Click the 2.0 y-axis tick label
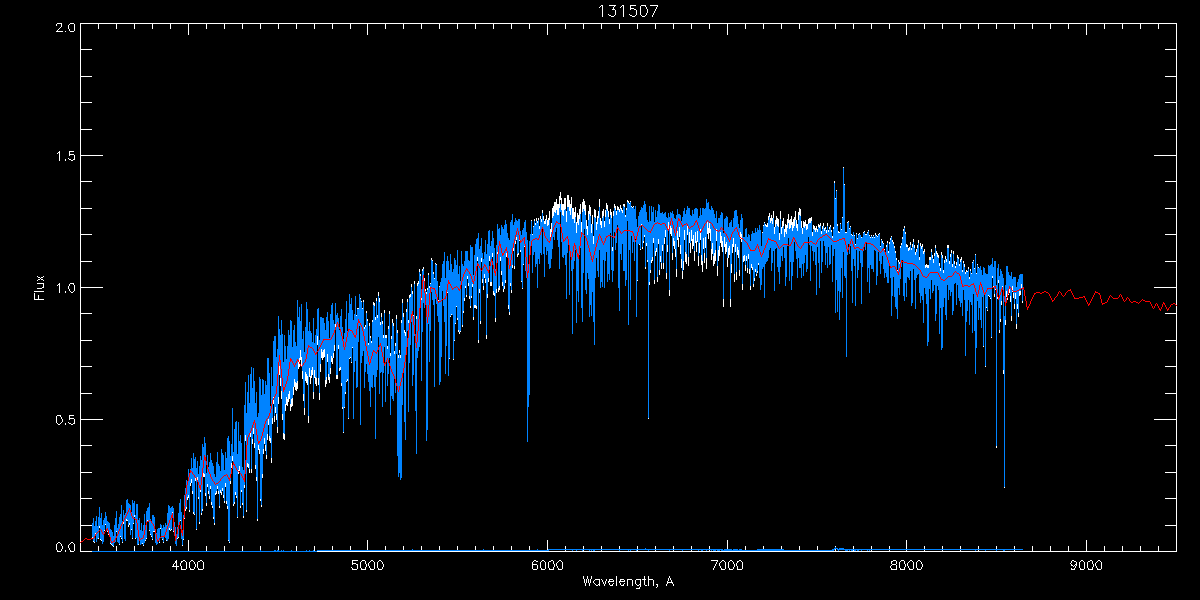The height and width of the screenshot is (600, 1200). point(66,28)
